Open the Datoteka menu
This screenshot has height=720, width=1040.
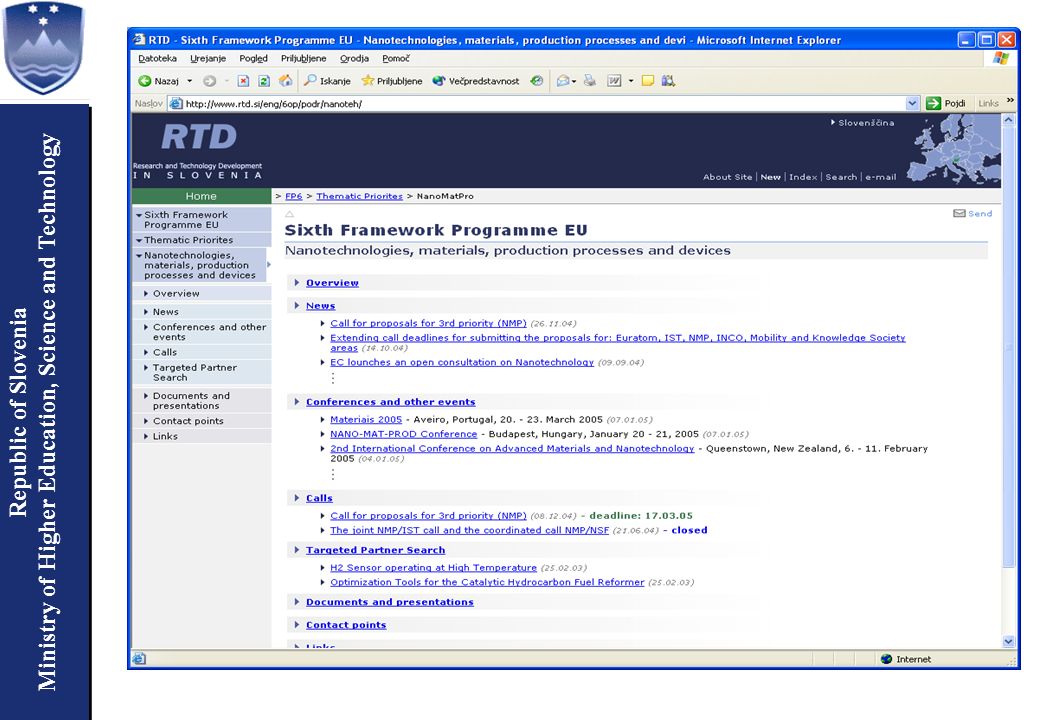point(157,58)
